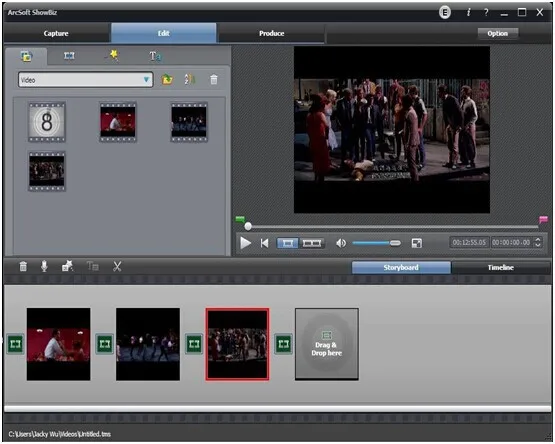Click the pink mark-out flag

(543, 220)
